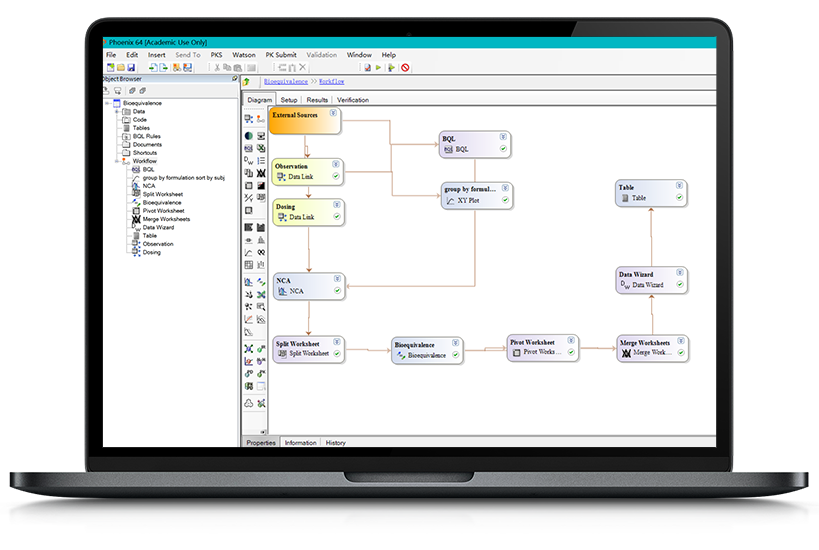Select the X/Y ratio palette tool
The image size is (819, 550).
pyautogui.click(x=249, y=198)
